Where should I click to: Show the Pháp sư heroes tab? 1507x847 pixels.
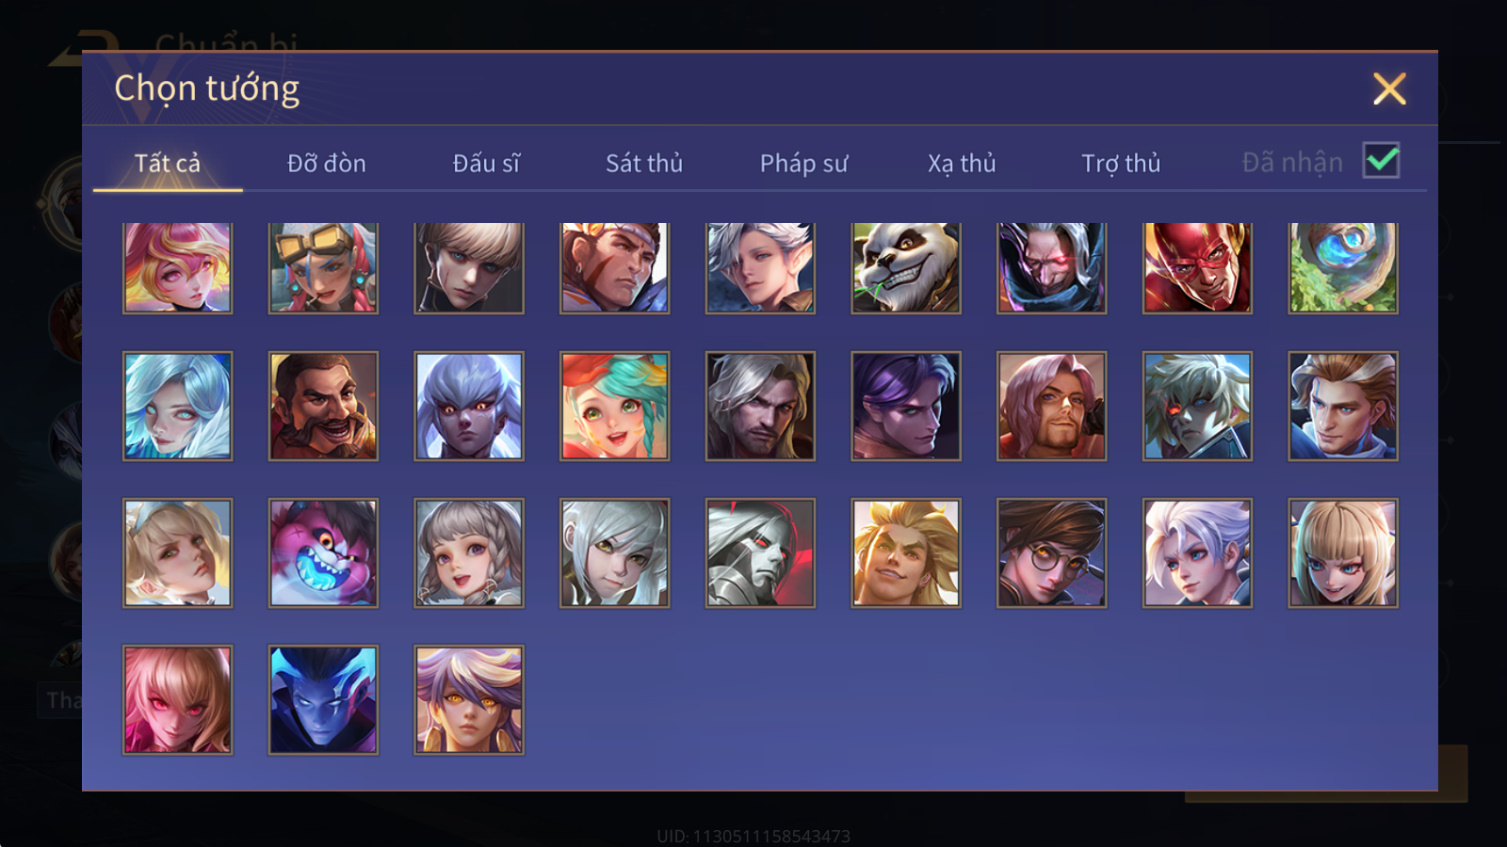tap(804, 163)
